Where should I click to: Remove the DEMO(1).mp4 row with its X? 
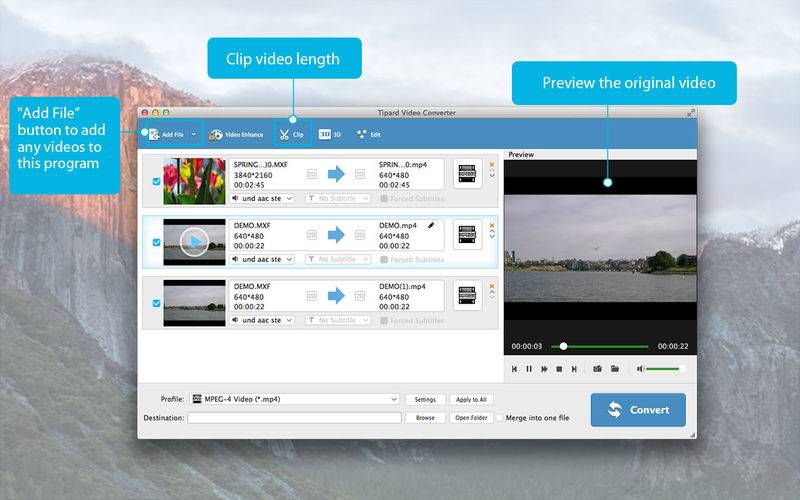coord(492,286)
